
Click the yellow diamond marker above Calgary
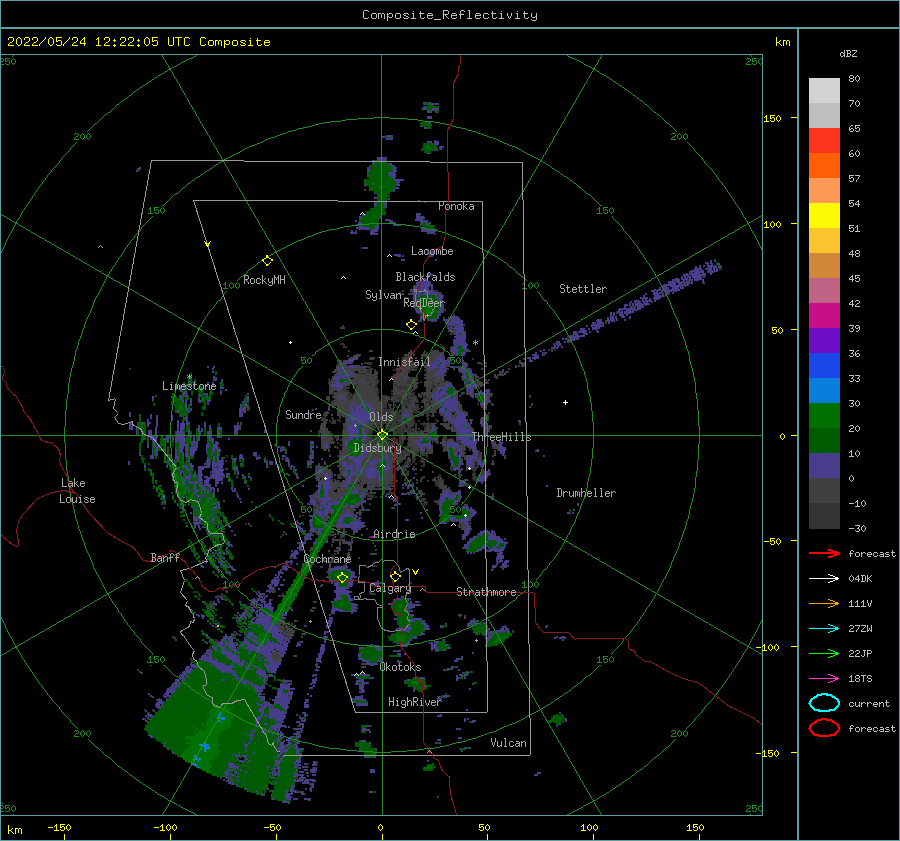coord(395,576)
